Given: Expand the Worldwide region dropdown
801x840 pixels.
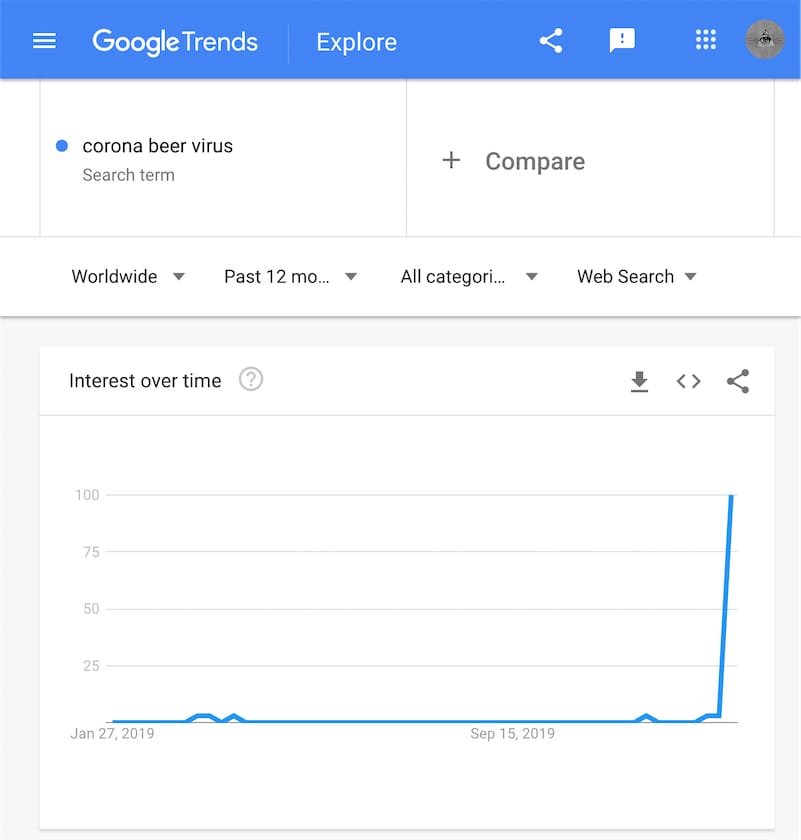Looking at the screenshot, I should [128, 277].
